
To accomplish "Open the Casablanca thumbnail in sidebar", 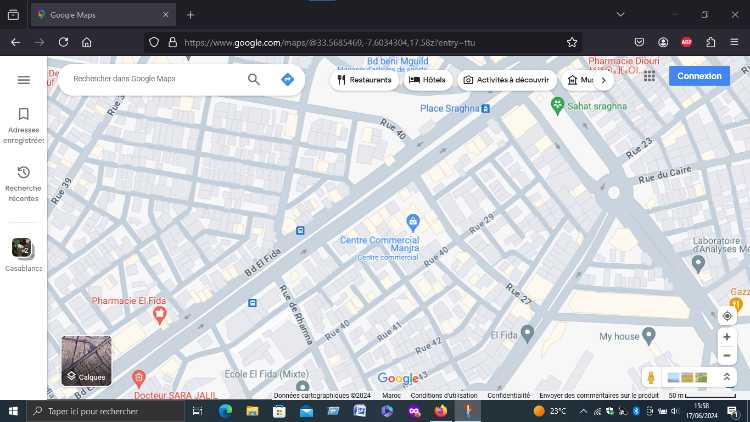I will pyautogui.click(x=23, y=250).
